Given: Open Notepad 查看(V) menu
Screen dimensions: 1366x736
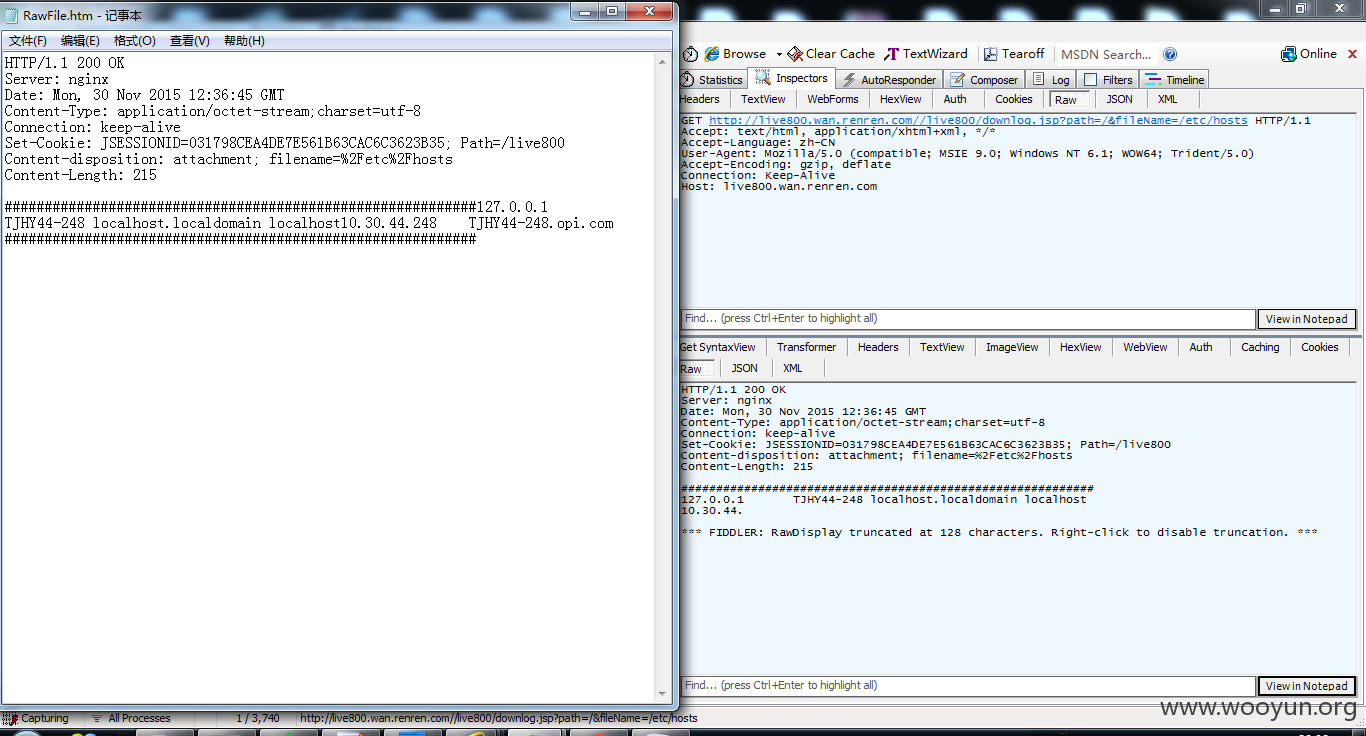Looking at the screenshot, I should click(x=190, y=41).
